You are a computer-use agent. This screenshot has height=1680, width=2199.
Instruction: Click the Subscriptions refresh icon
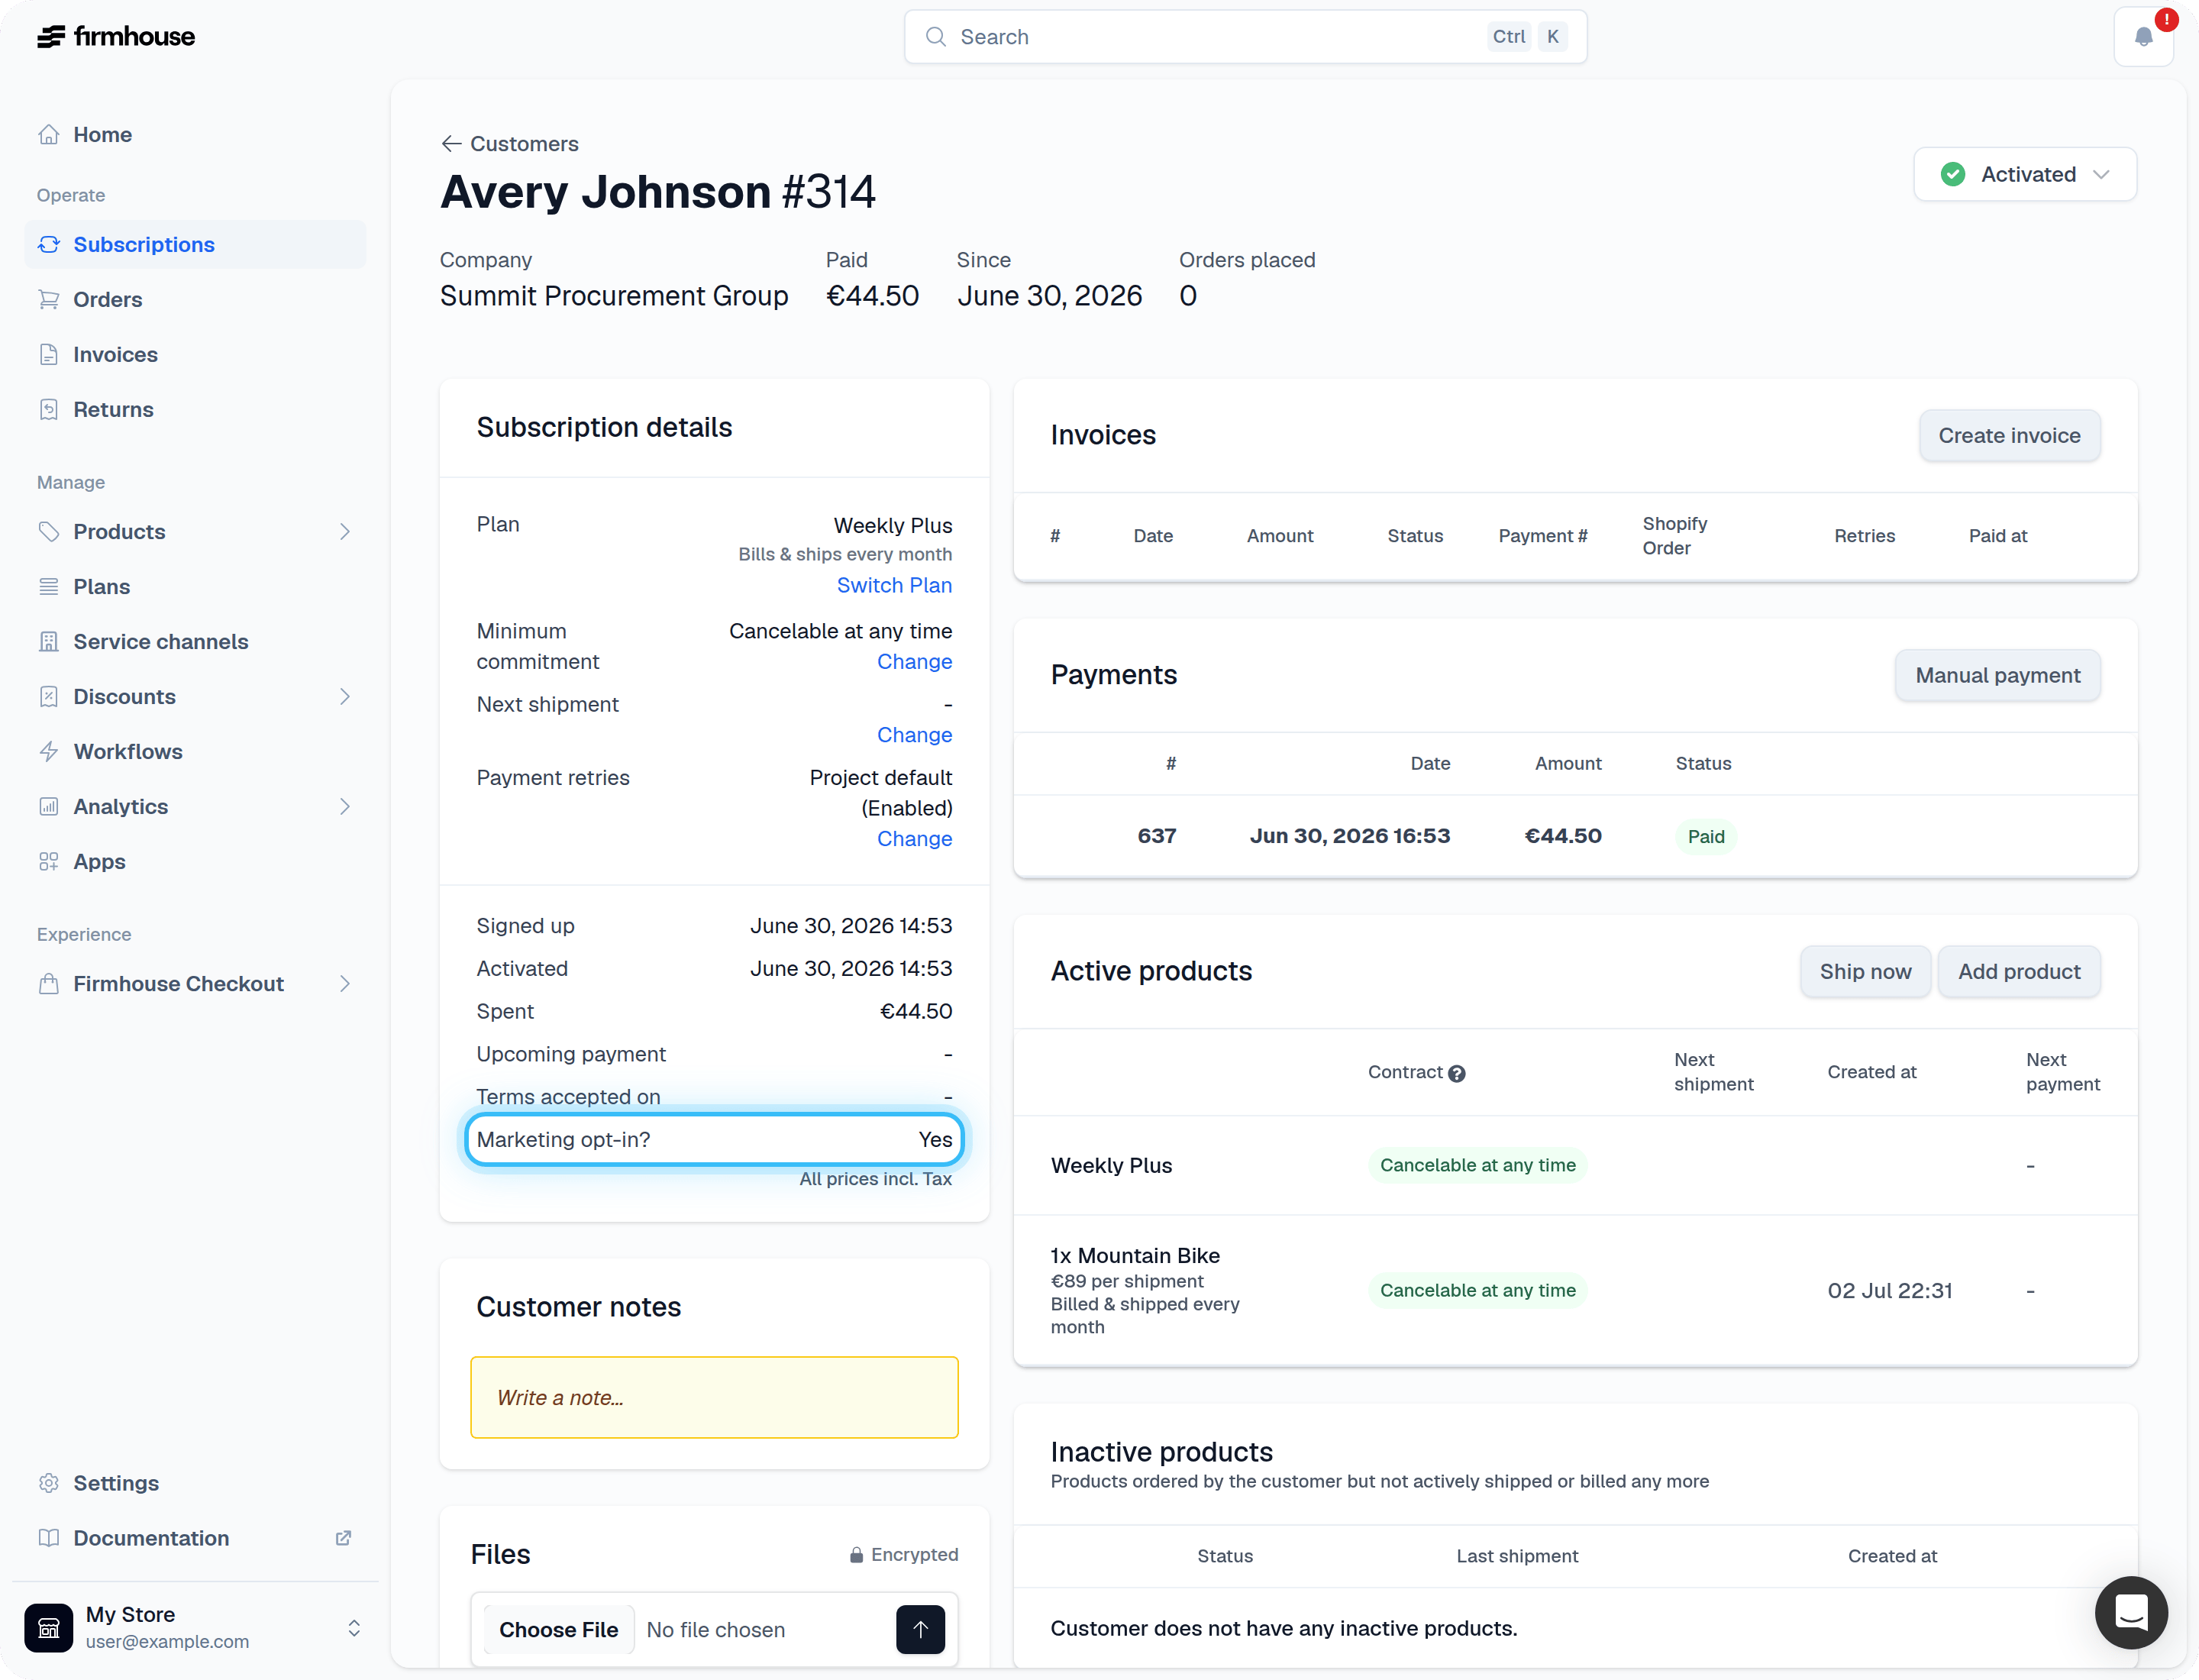point(48,244)
